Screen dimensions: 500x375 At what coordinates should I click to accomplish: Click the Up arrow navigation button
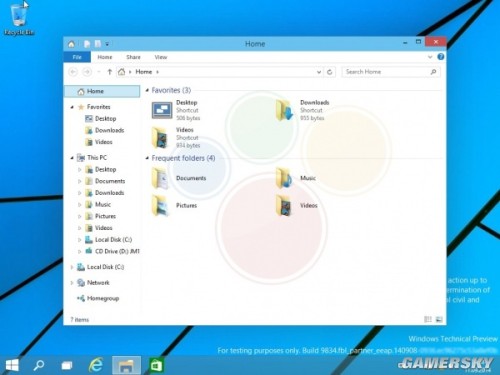pos(109,72)
